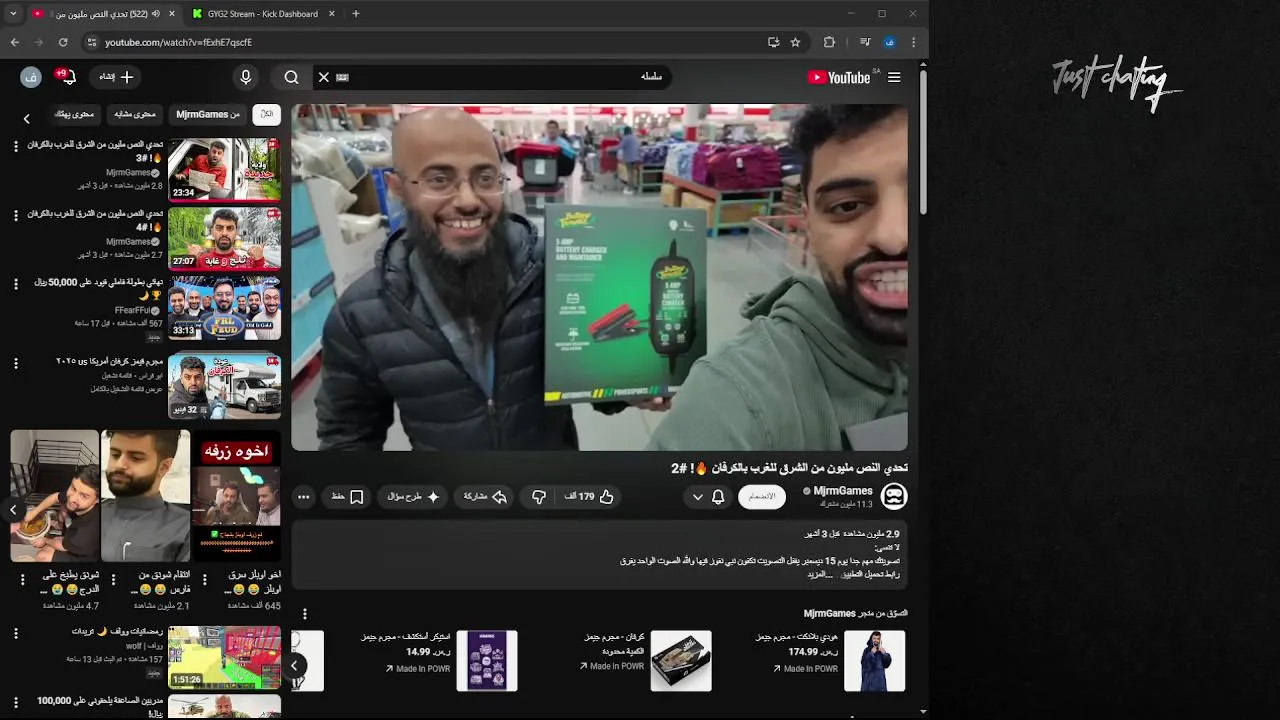
Task: Open options for 100,000 helicopter video
Action: click(16, 703)
